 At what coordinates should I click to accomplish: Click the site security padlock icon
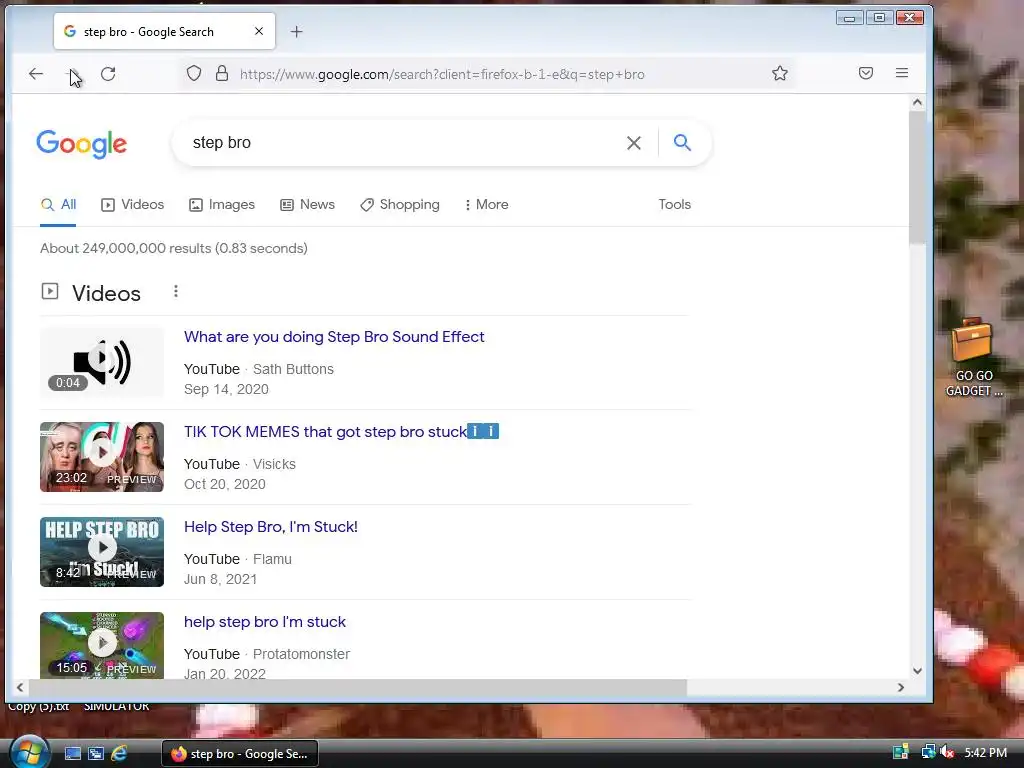222,73
